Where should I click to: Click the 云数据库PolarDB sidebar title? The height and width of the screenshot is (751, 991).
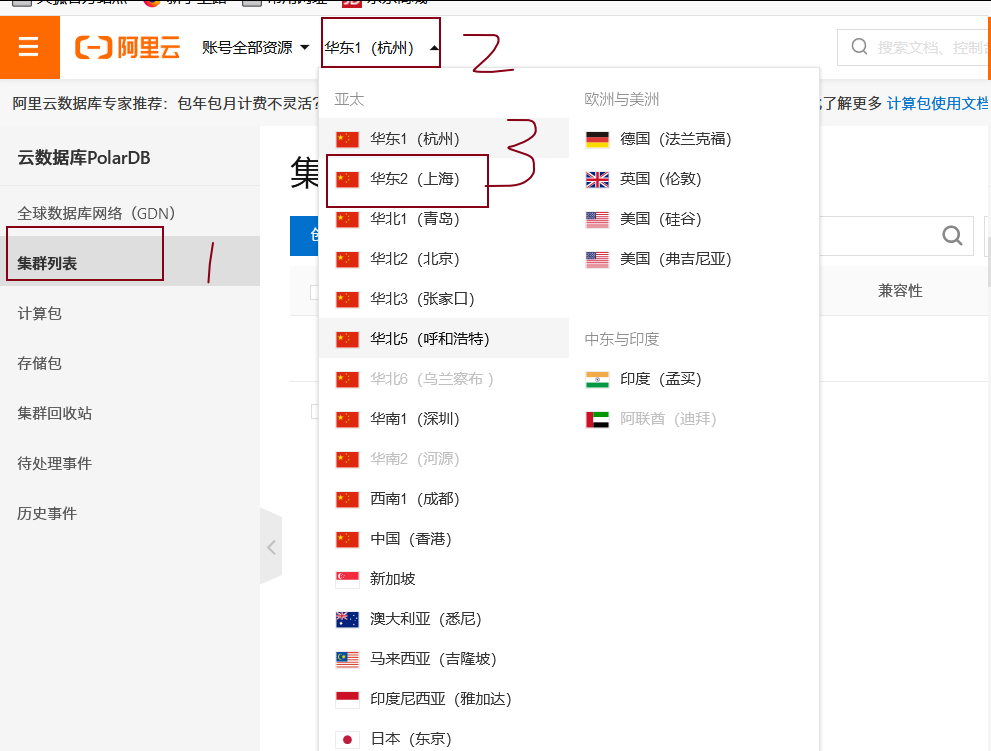click(x=84, y=157)
